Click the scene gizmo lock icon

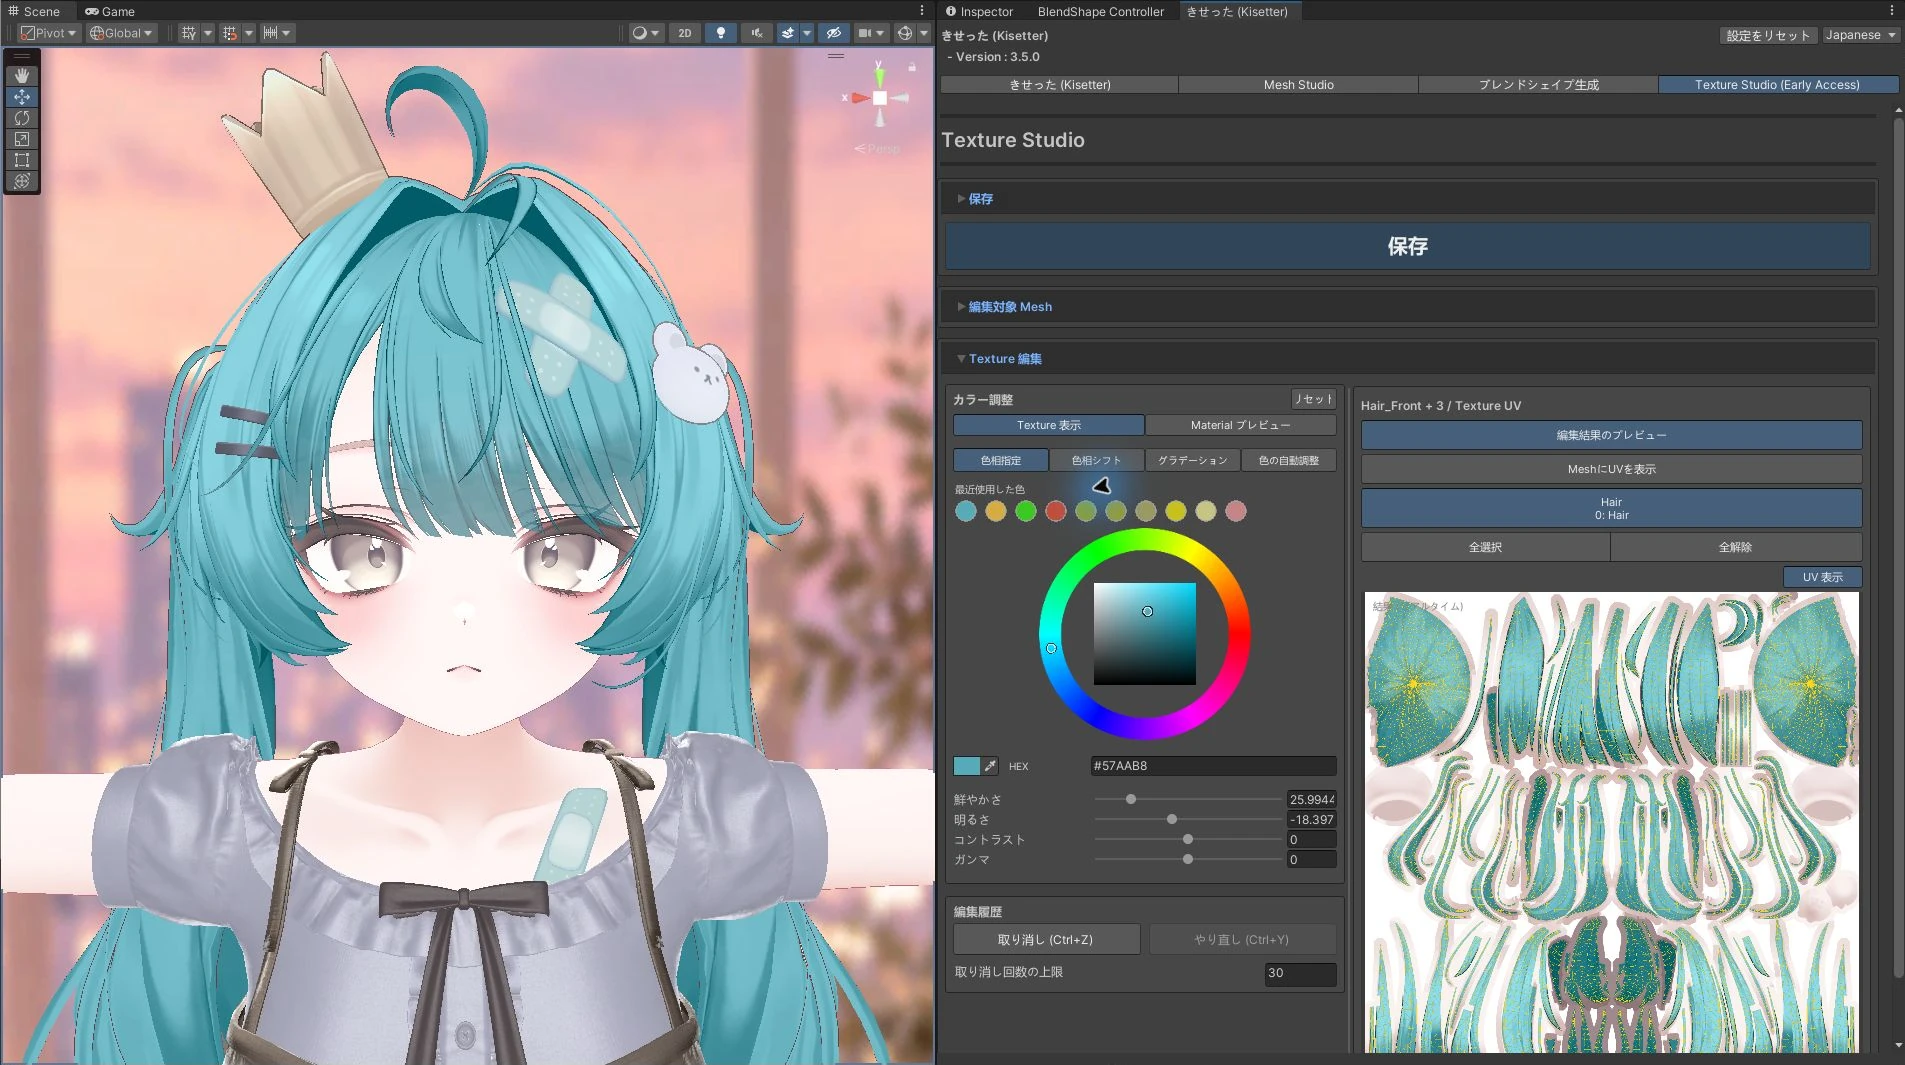tap(912, 67)
